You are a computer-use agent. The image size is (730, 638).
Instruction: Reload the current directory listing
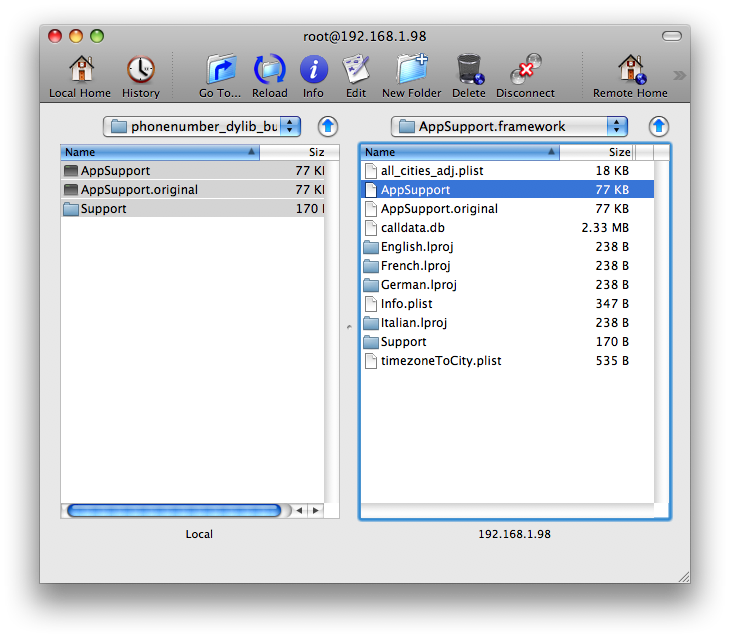[270, 70]
